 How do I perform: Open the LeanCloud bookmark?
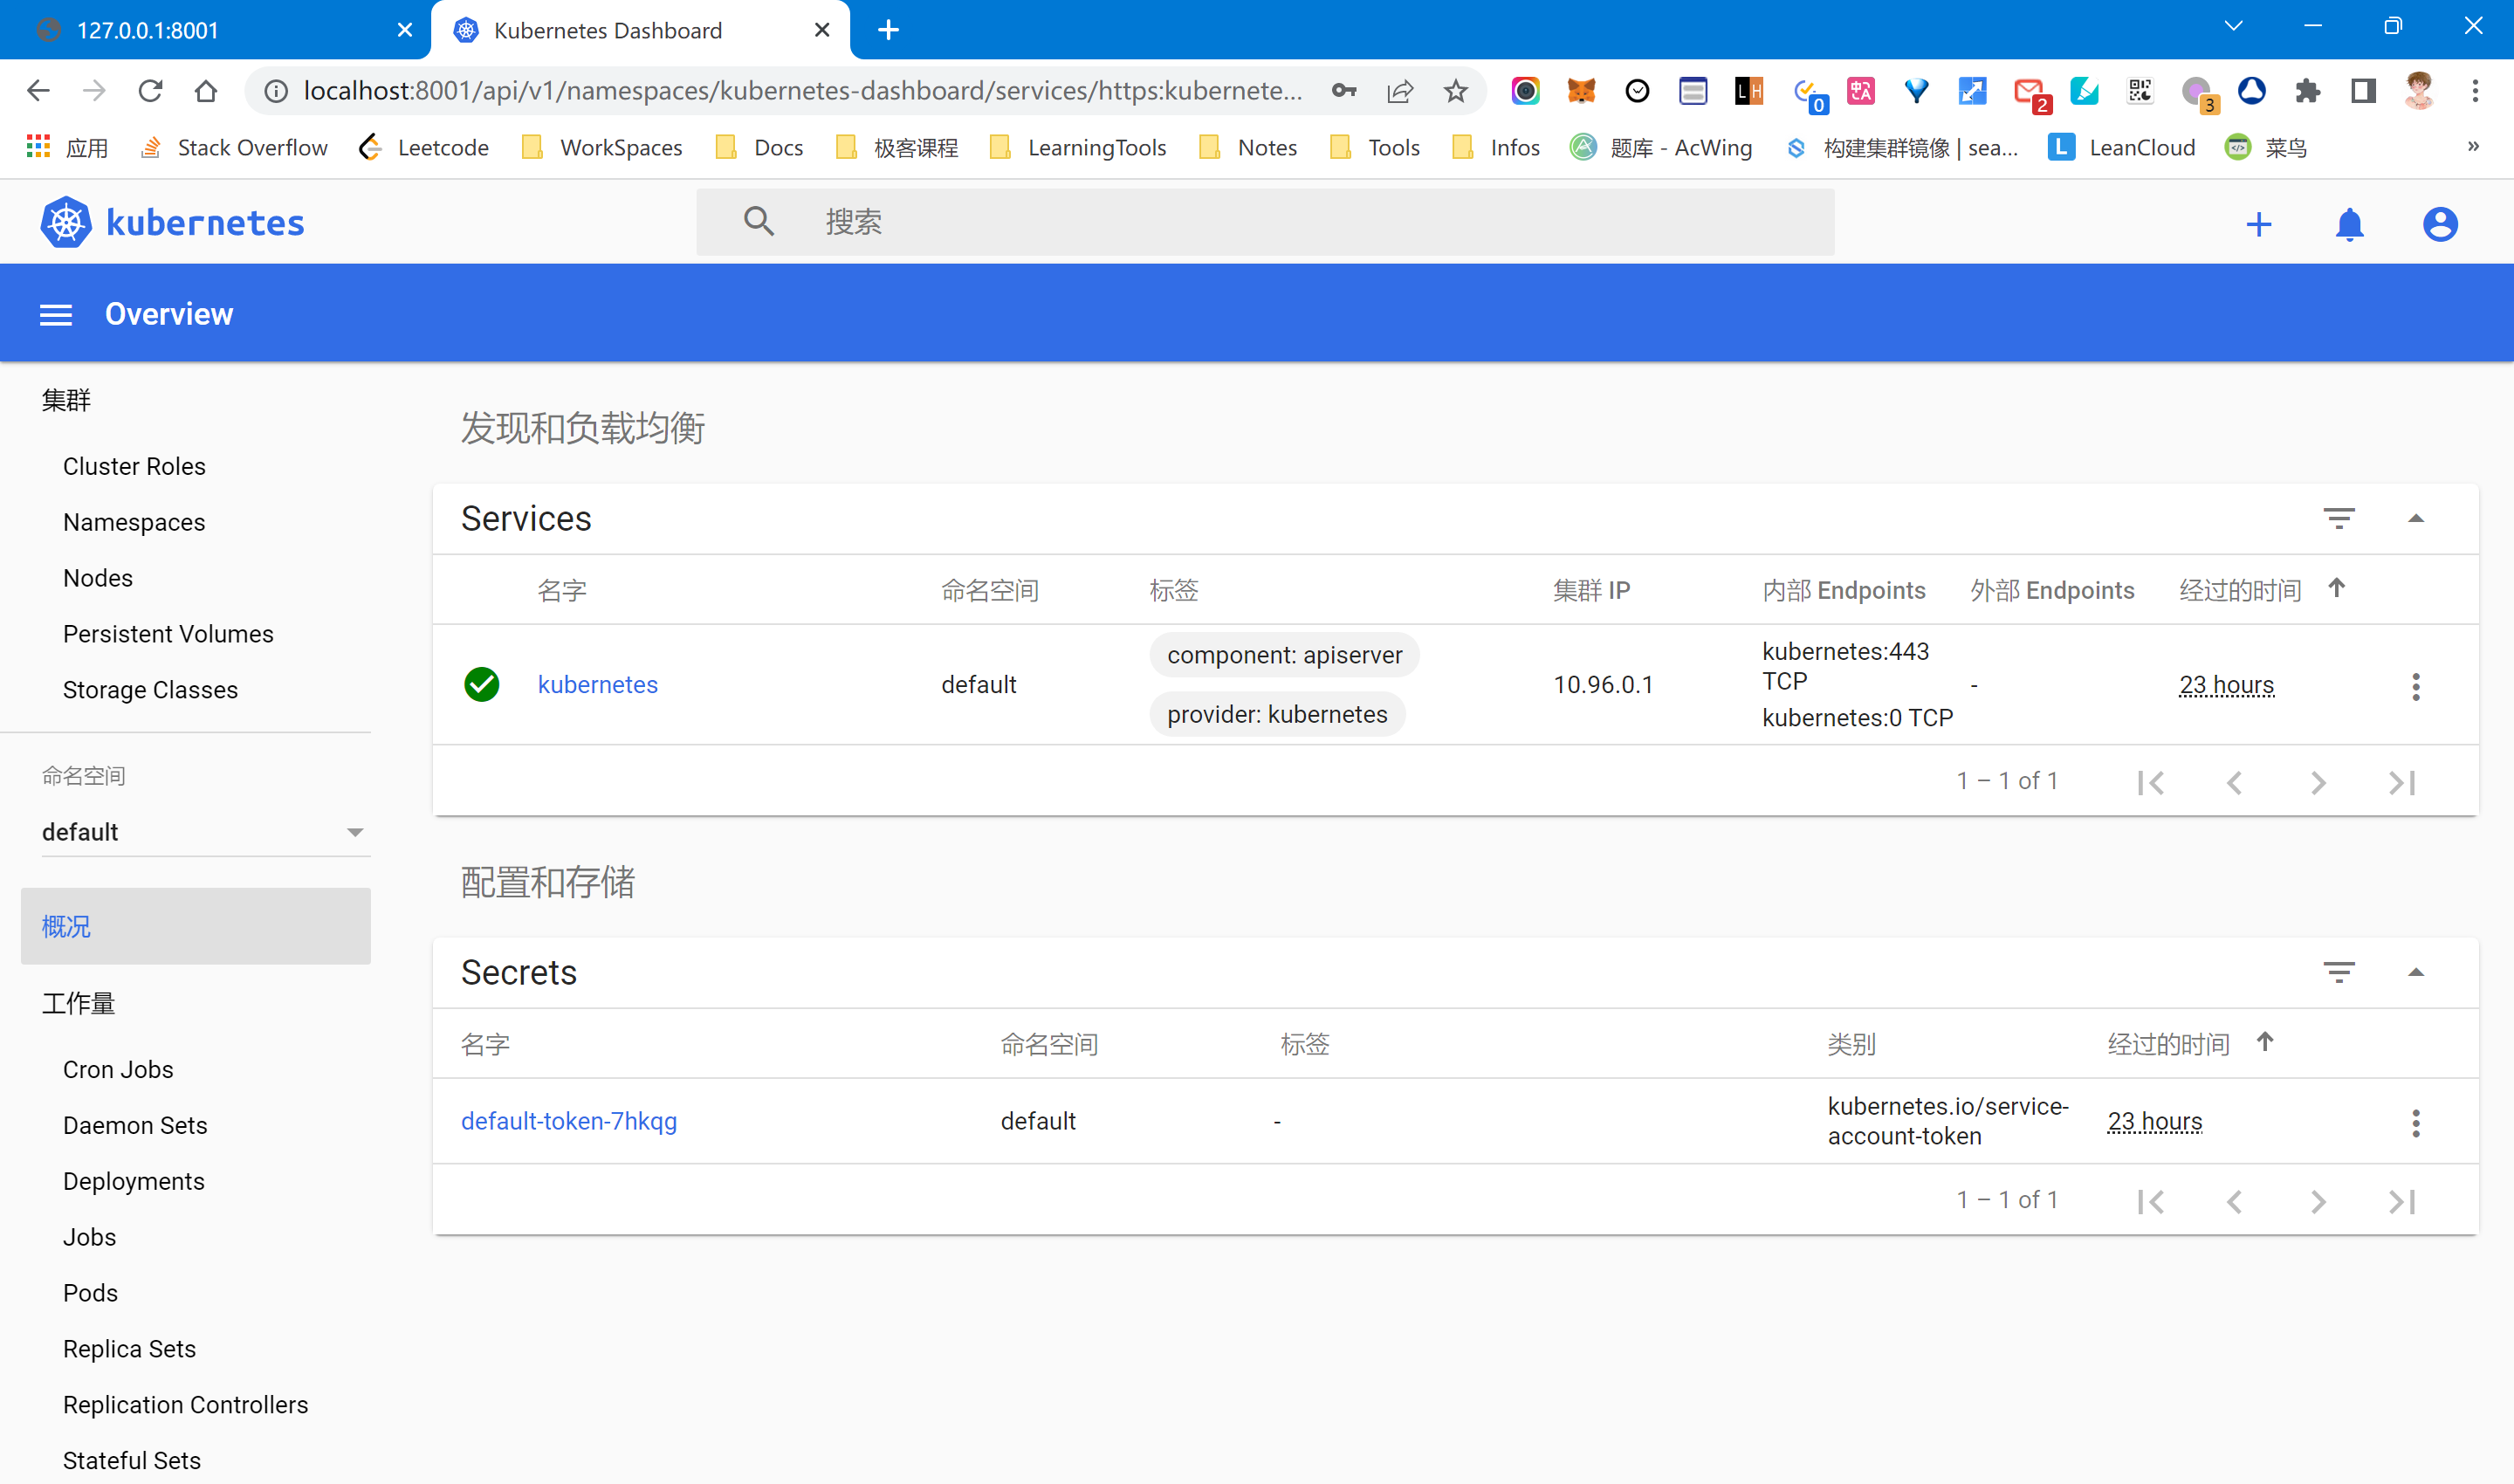pos(2122,147)
